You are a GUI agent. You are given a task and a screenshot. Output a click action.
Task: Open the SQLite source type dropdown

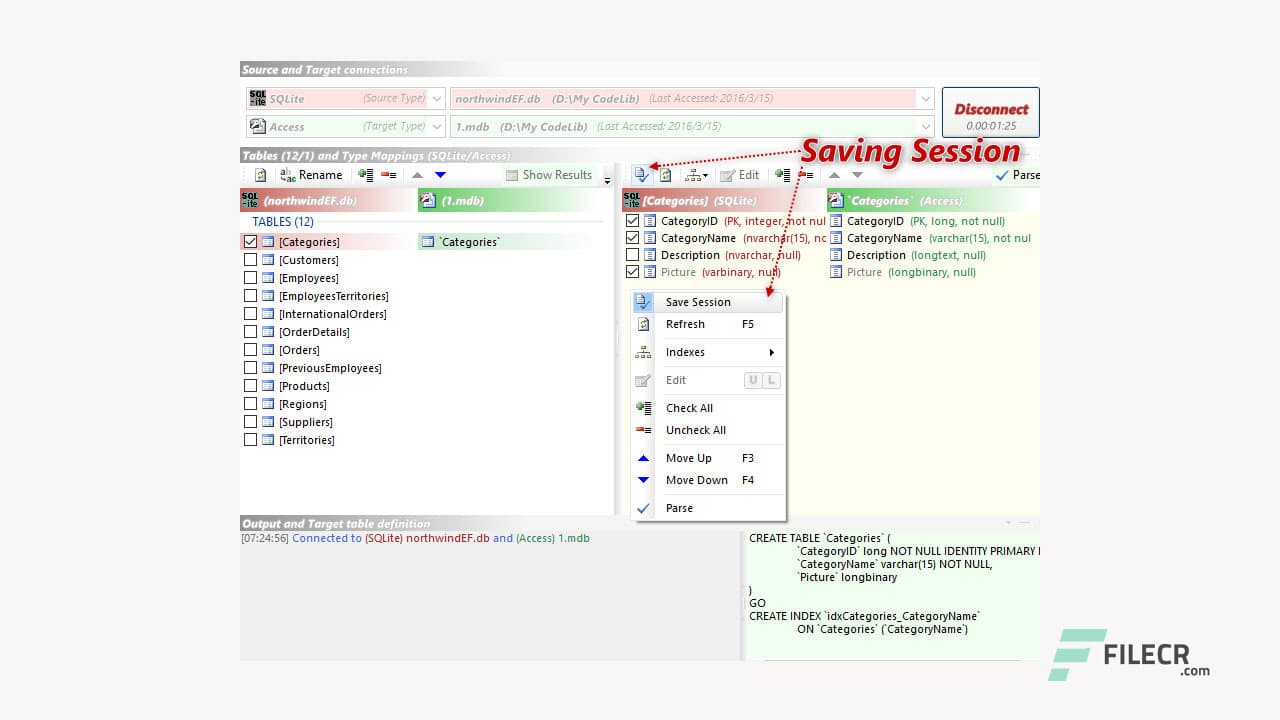pos(437,99)
